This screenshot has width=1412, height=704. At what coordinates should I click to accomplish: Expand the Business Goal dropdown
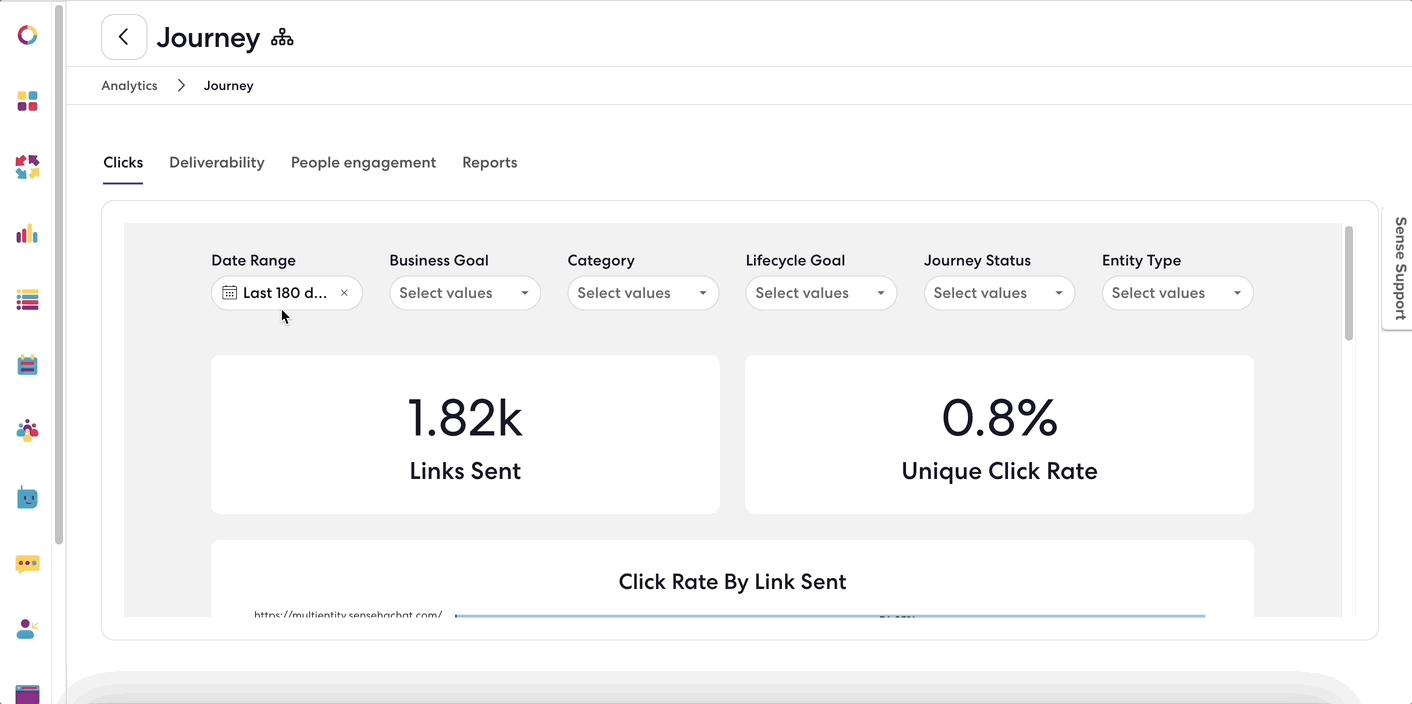(465, 293)
